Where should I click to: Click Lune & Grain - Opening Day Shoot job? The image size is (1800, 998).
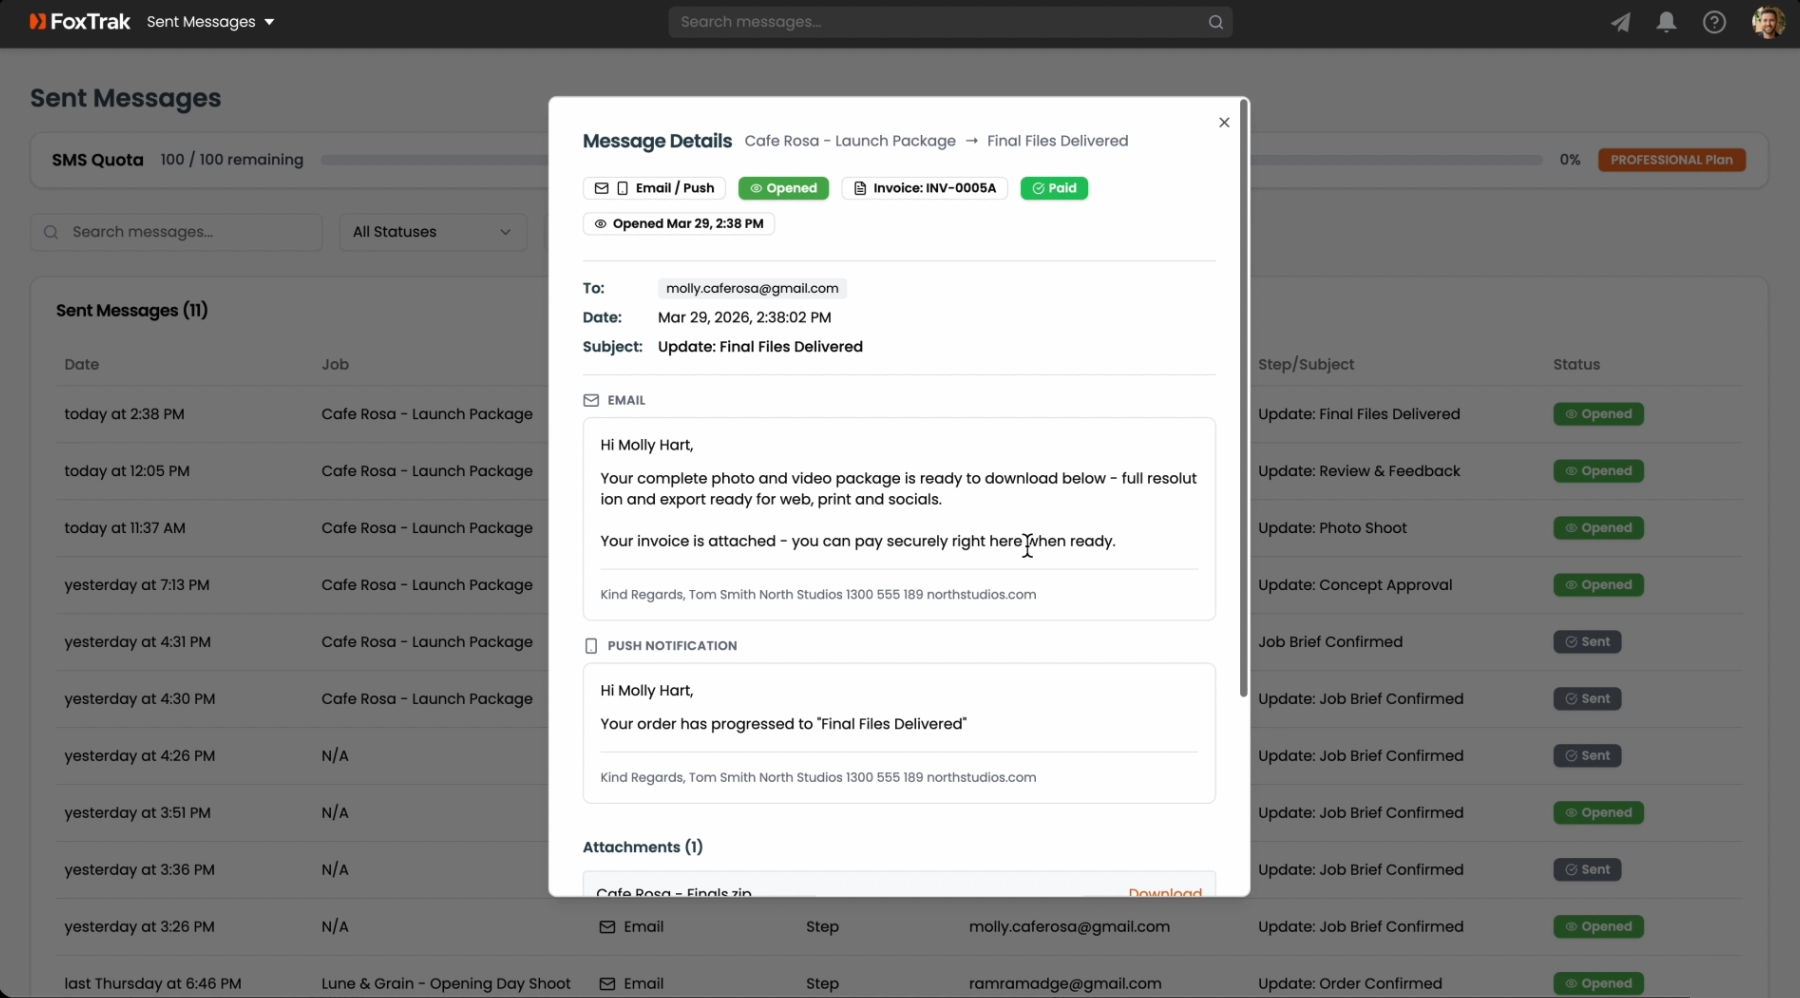point(446,984)
